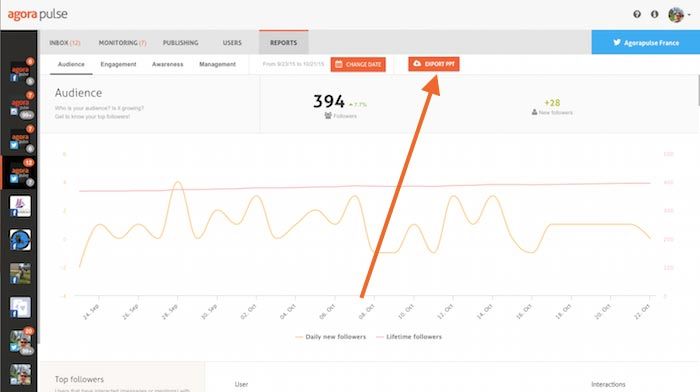Image resolution: width=700 pixels, height=392 pixels.
Task: Go to the Inbox tab
Action: coord(65,43)
